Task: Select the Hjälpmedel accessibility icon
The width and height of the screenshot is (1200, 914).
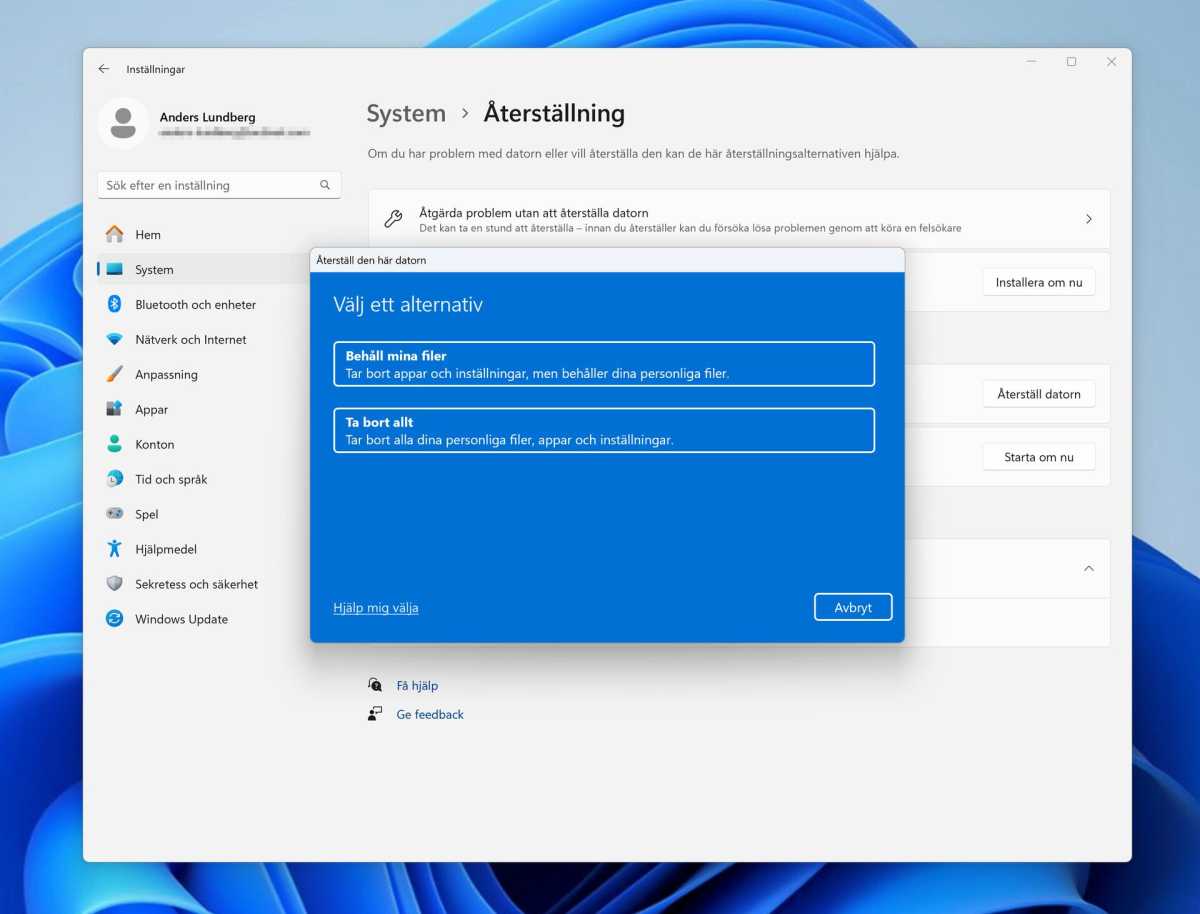Action: 115,549
